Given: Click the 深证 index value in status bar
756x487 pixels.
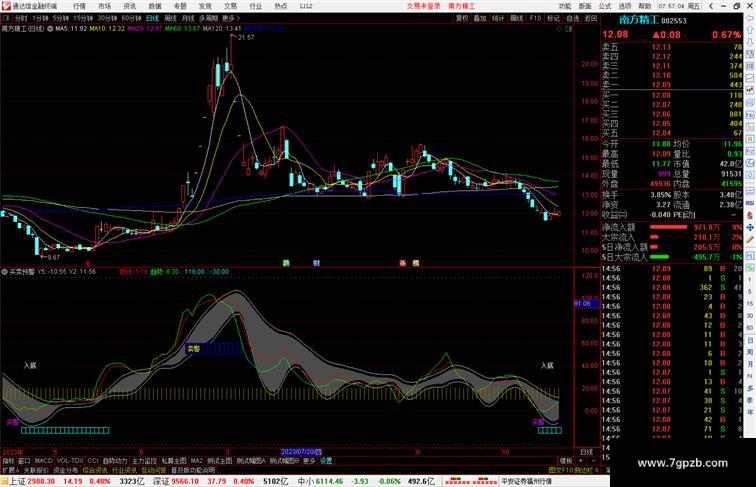Looking at the screenshot, I should 186,481.
